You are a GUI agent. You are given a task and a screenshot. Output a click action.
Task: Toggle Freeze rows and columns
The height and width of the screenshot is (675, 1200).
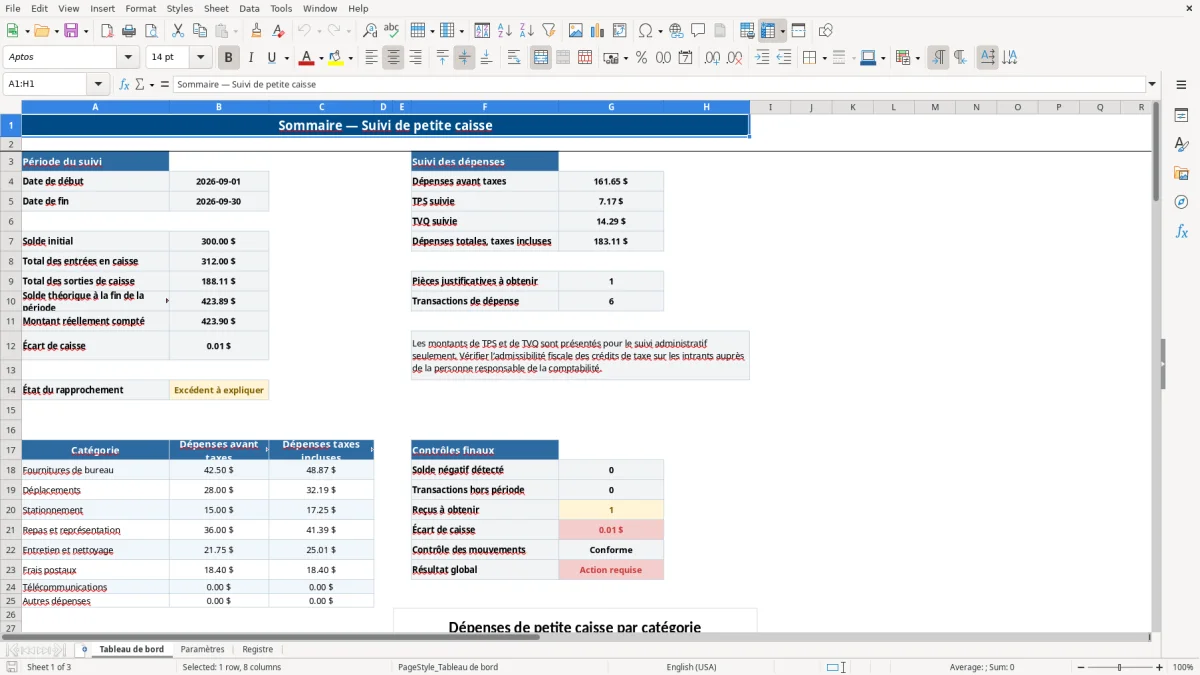(768, 31)
